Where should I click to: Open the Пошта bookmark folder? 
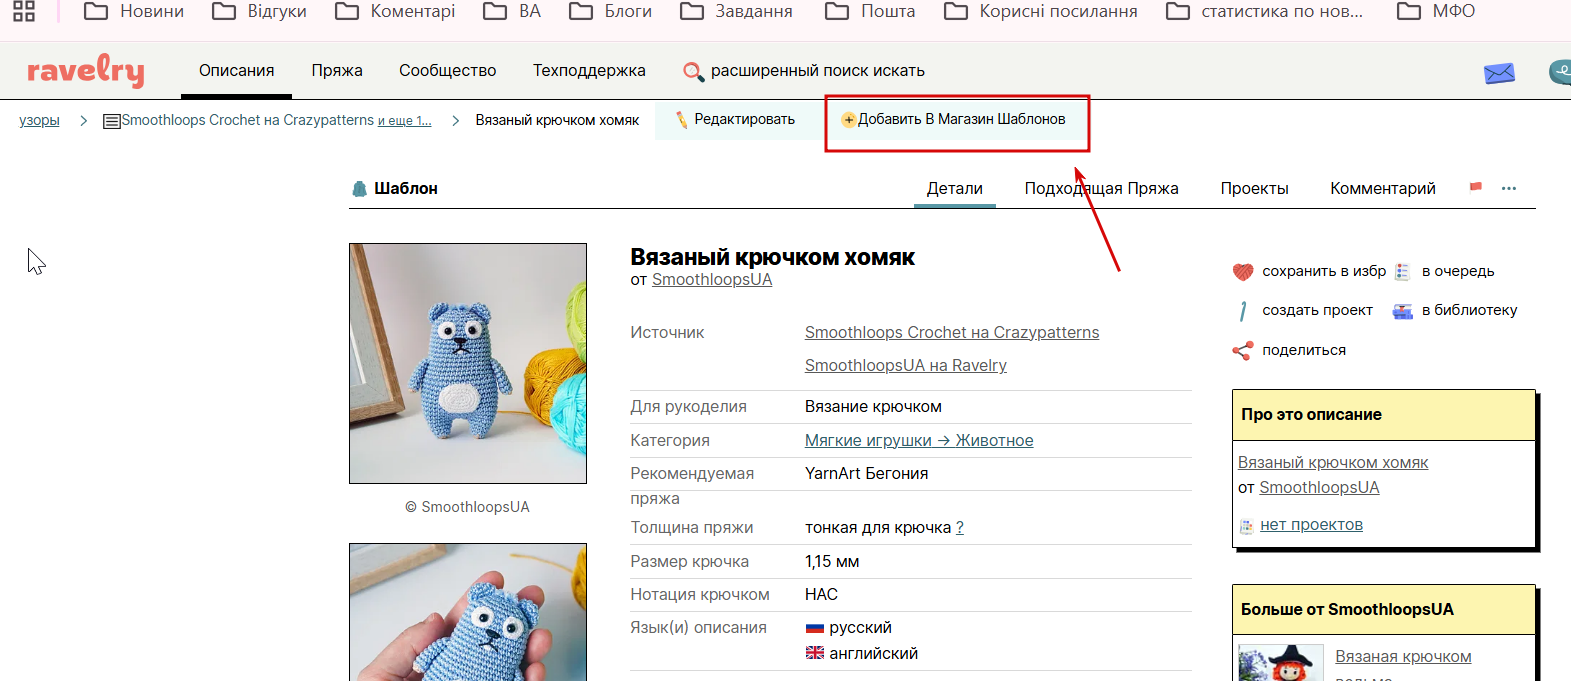point(870,11)
